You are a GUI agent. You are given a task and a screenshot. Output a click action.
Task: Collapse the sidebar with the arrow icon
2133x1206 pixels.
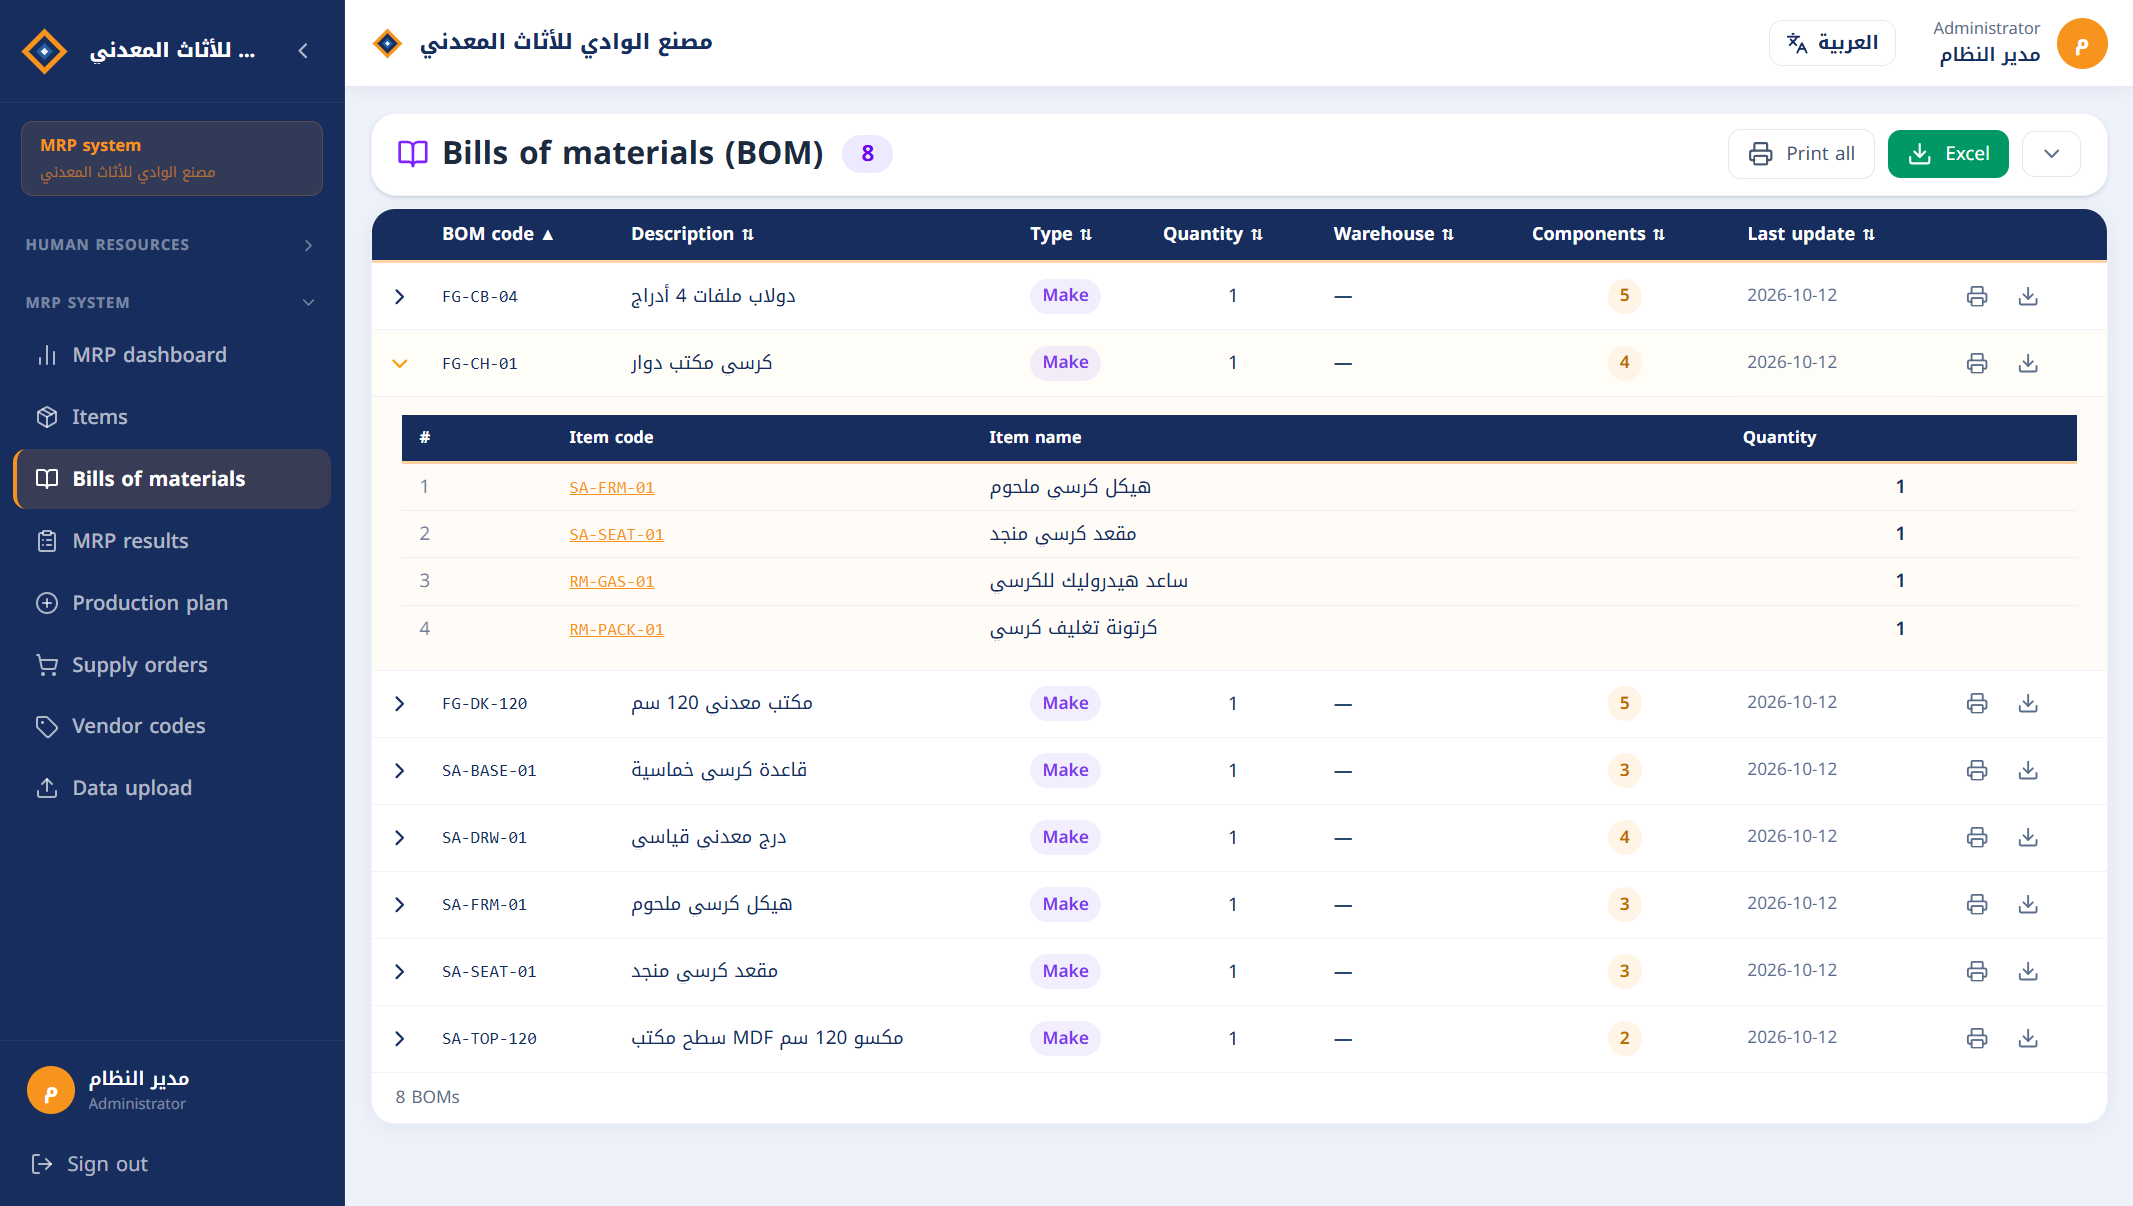click(303, 50)
